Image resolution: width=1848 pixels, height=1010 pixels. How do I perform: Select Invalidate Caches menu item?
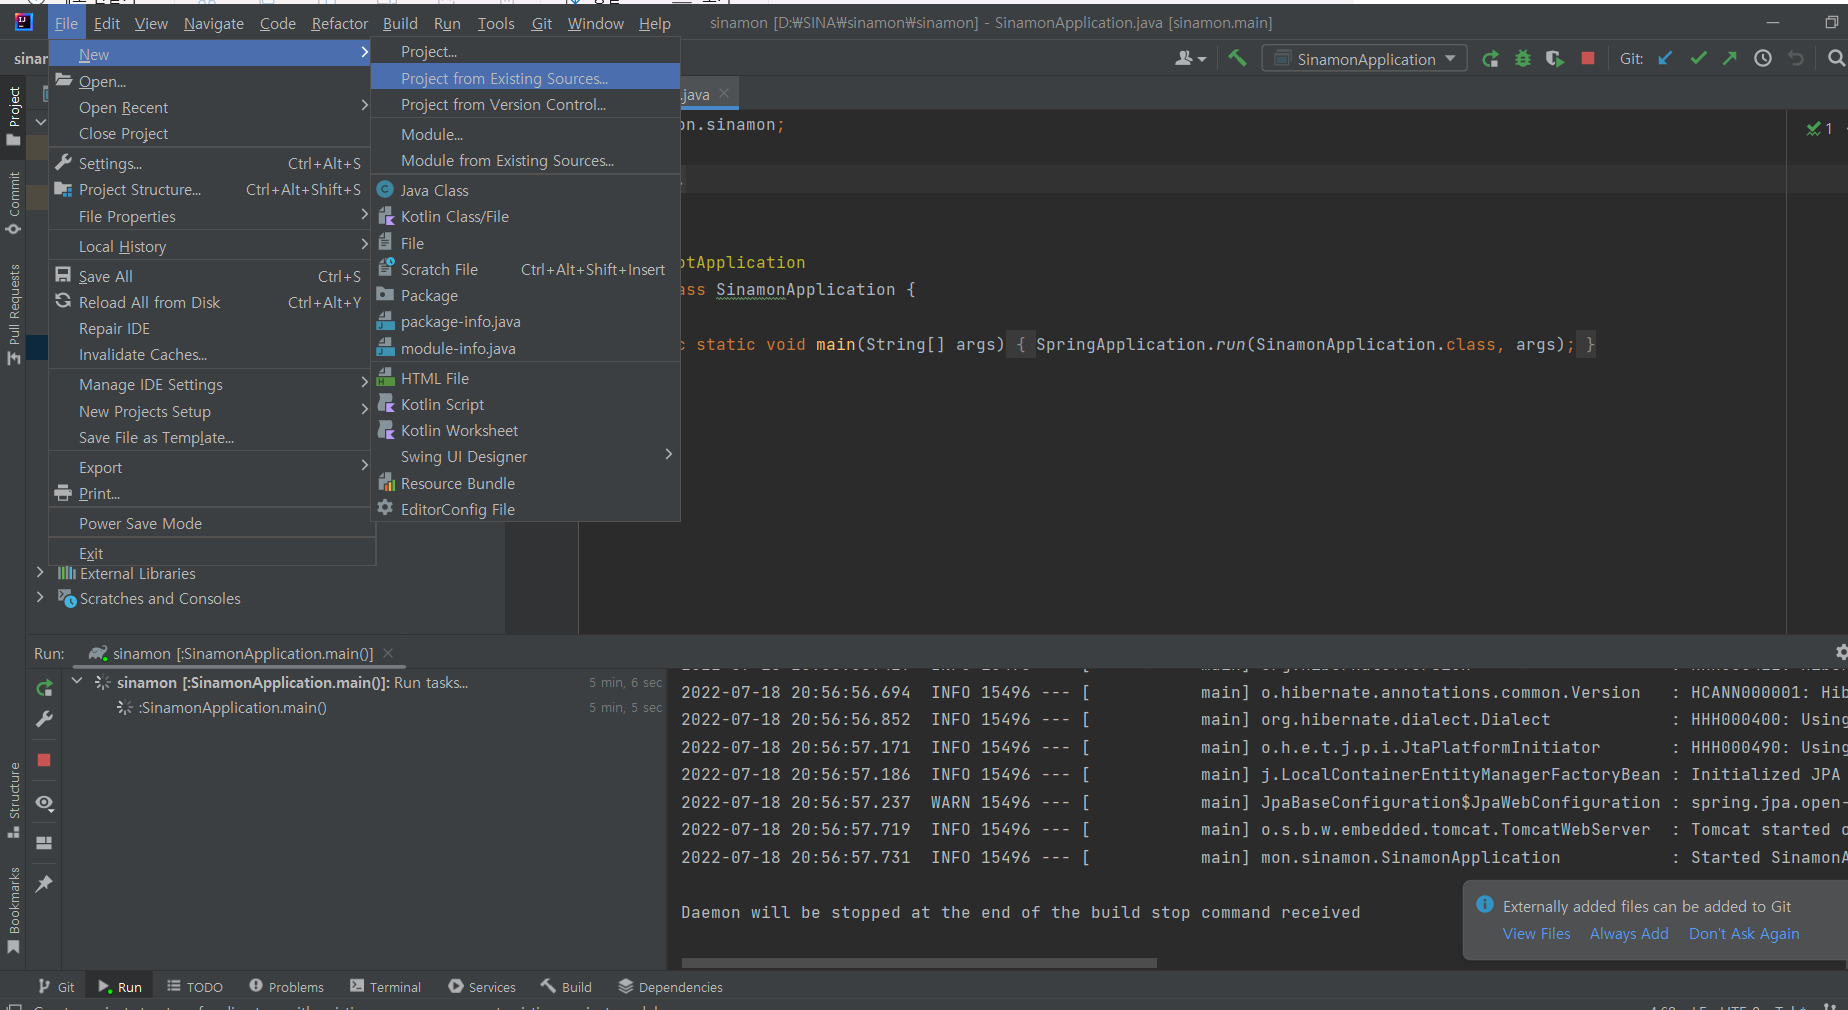[210, 354]
